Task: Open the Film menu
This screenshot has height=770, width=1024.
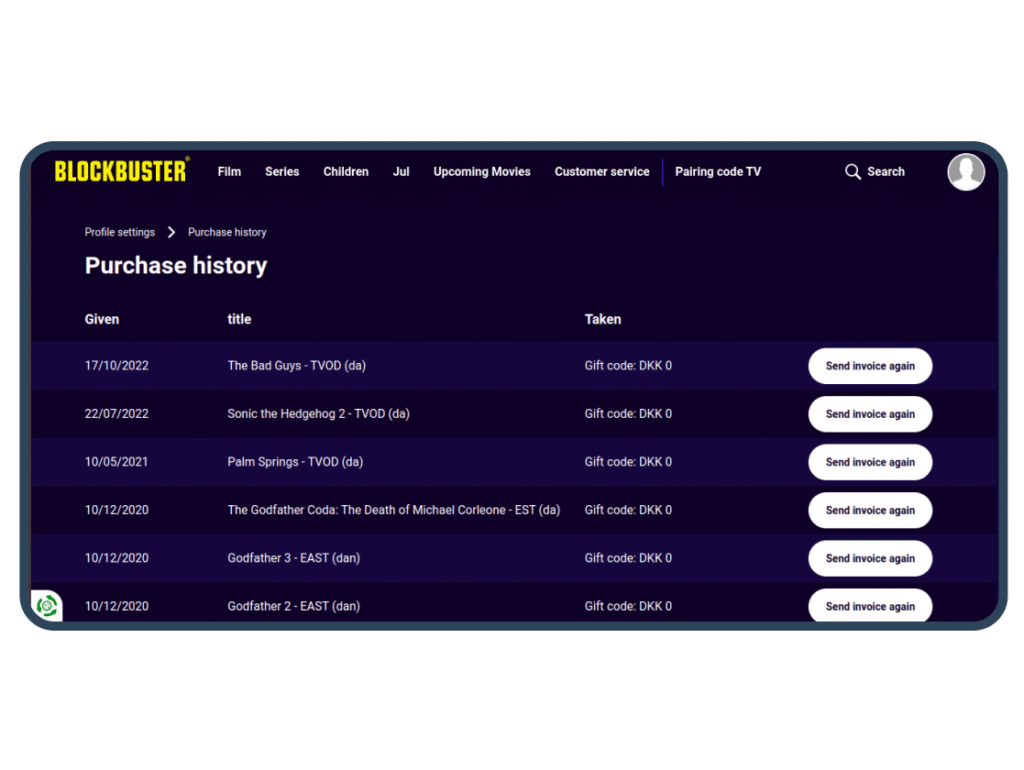Action: 229,172
